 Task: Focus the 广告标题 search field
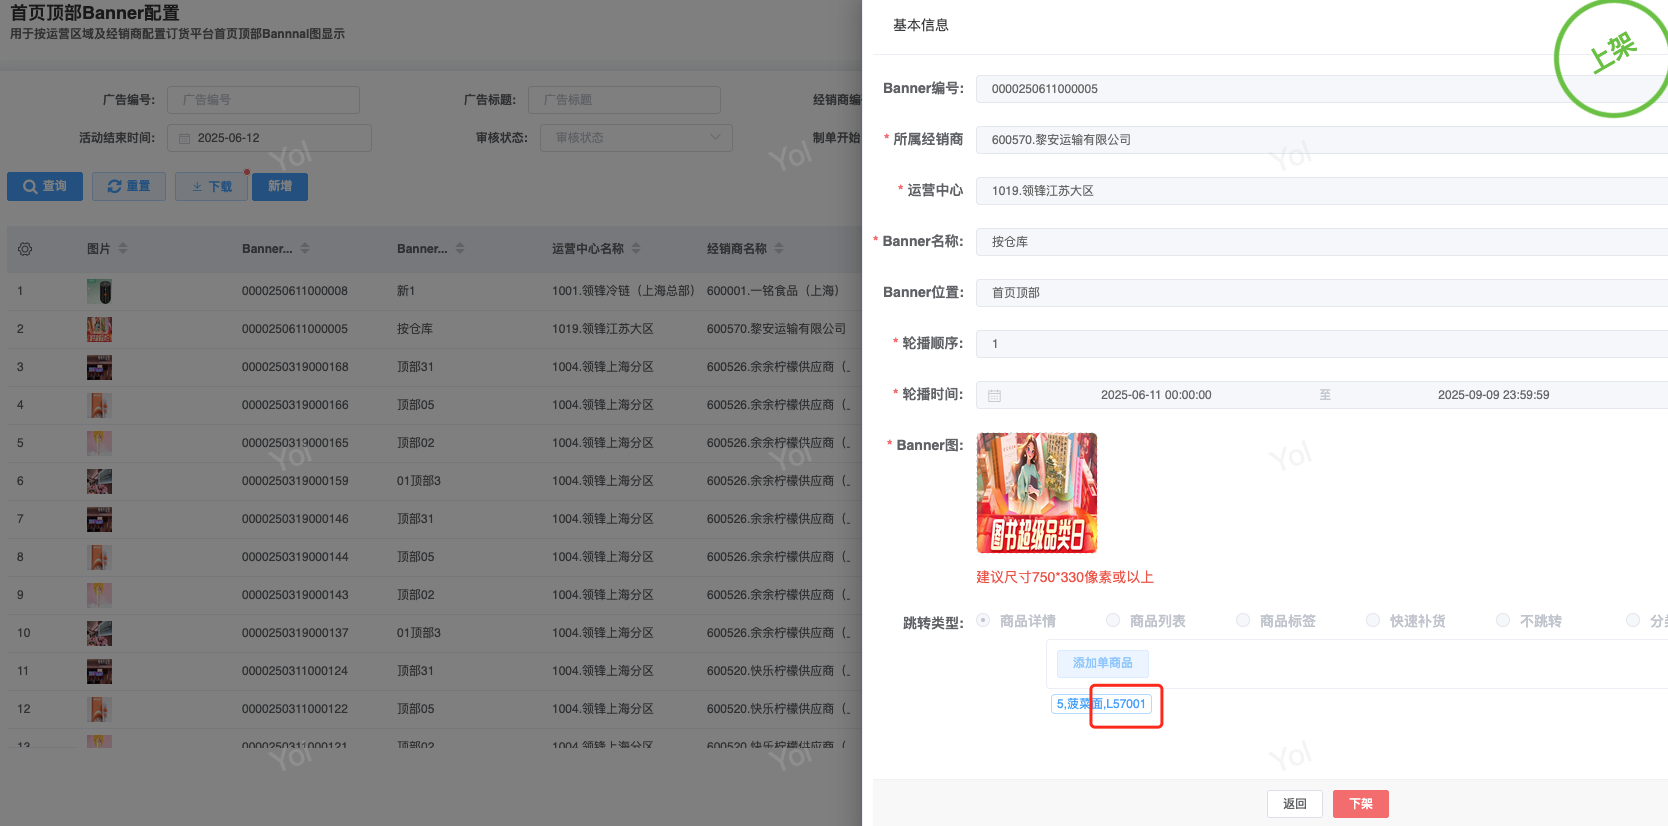[x=624, y=100]
